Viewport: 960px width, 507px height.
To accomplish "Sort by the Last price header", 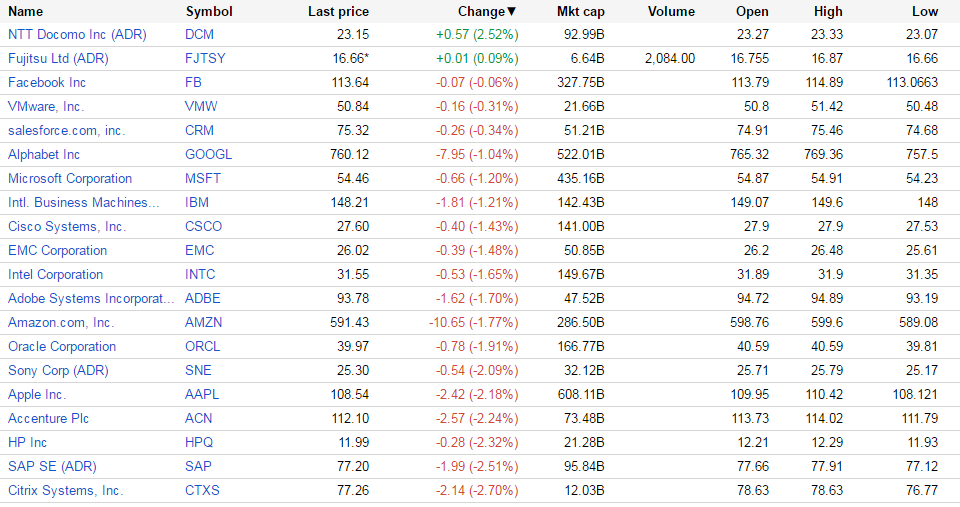I will tap(338, 12).
